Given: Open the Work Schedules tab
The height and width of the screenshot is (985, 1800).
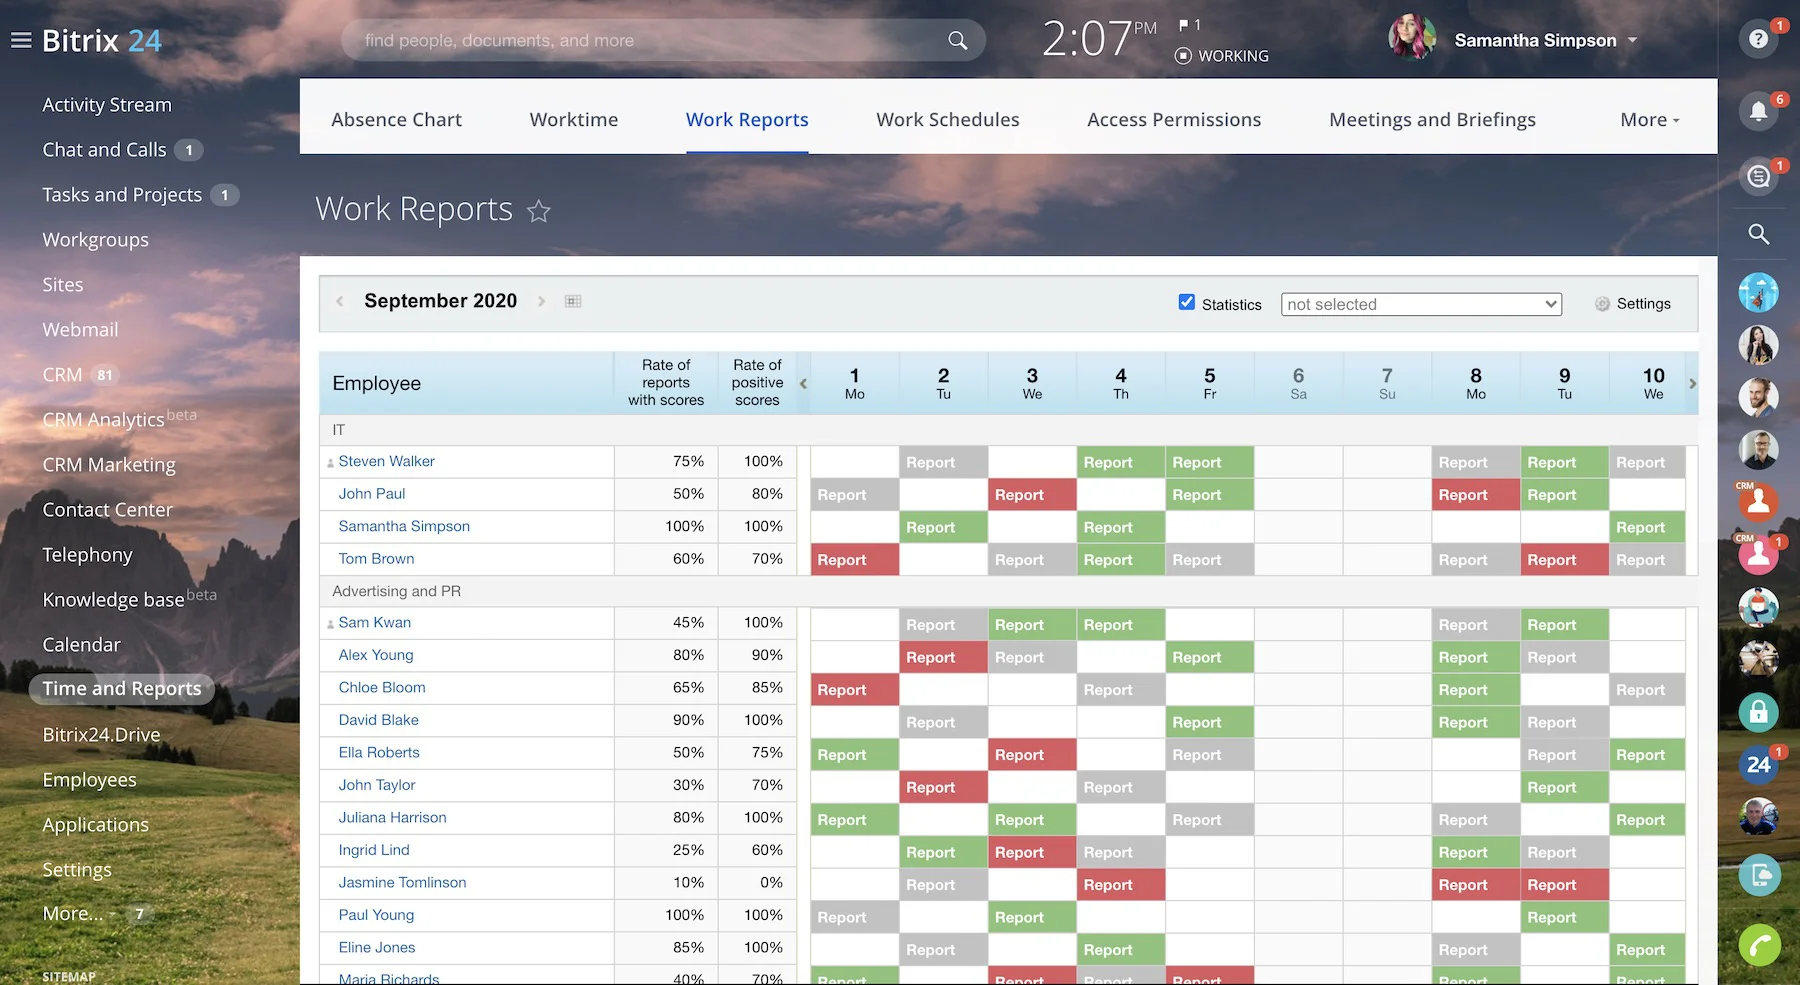Looking at the screenshot, I should point(947,120).
